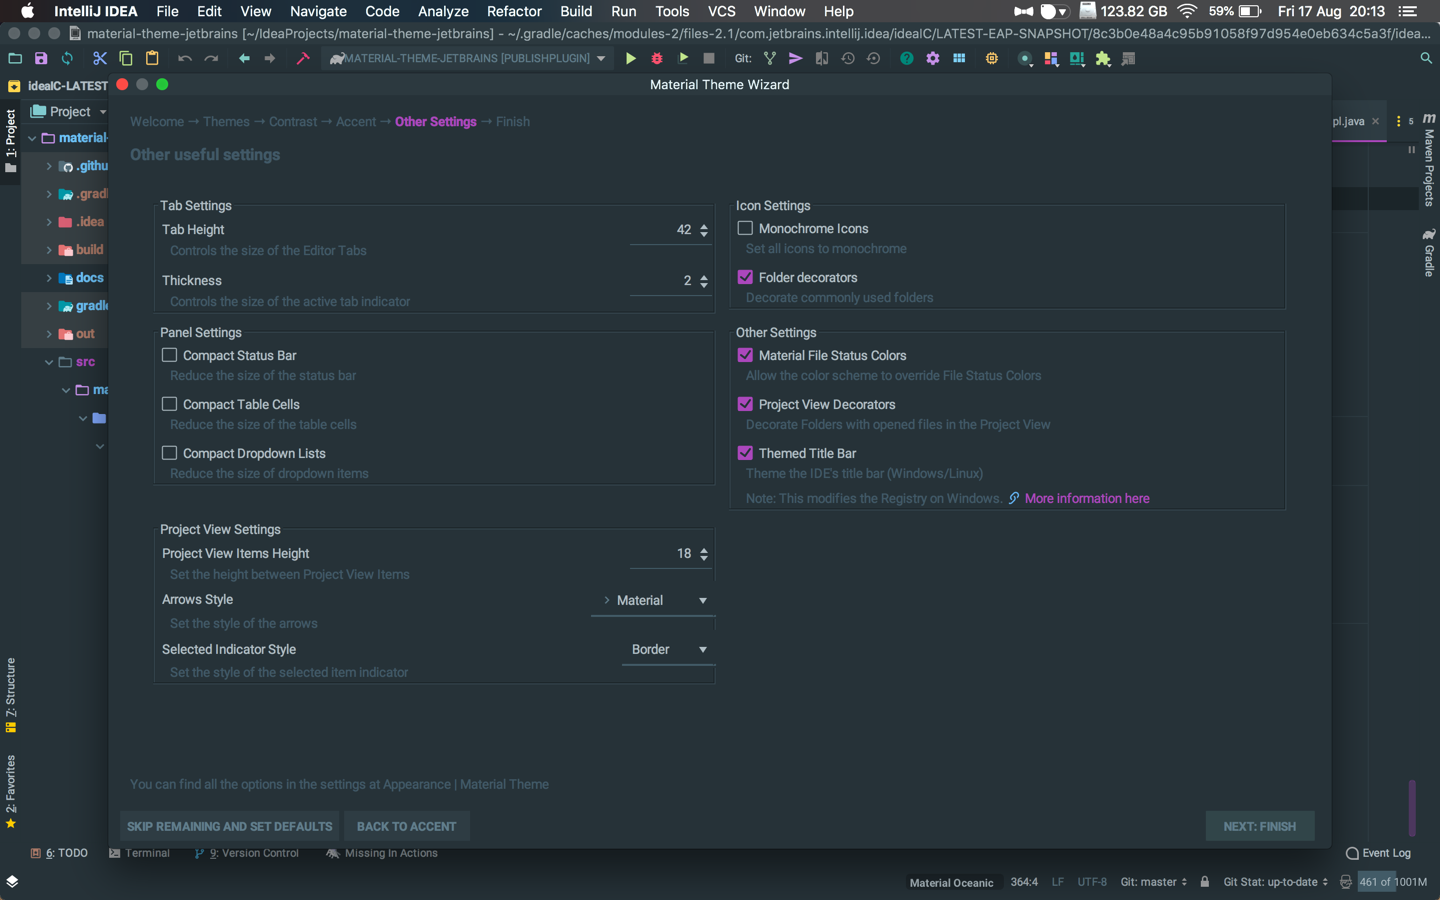The image size is (1440, 900).
Task: Click the Next: Finish button
Action: [1260, 826]
